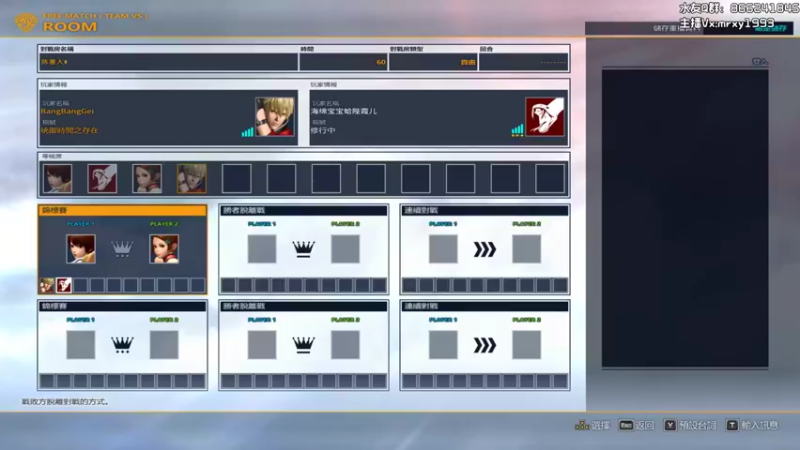This screenshot has width=800, height=450.
Task: Join the Player 1 slot in the lower 連續對戰 panel
Action: (x=443, y=345)
